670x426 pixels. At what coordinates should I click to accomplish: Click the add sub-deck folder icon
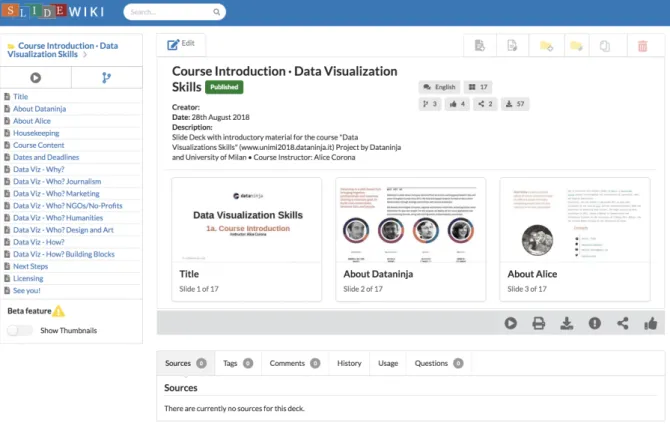click(x=546, y=45)
